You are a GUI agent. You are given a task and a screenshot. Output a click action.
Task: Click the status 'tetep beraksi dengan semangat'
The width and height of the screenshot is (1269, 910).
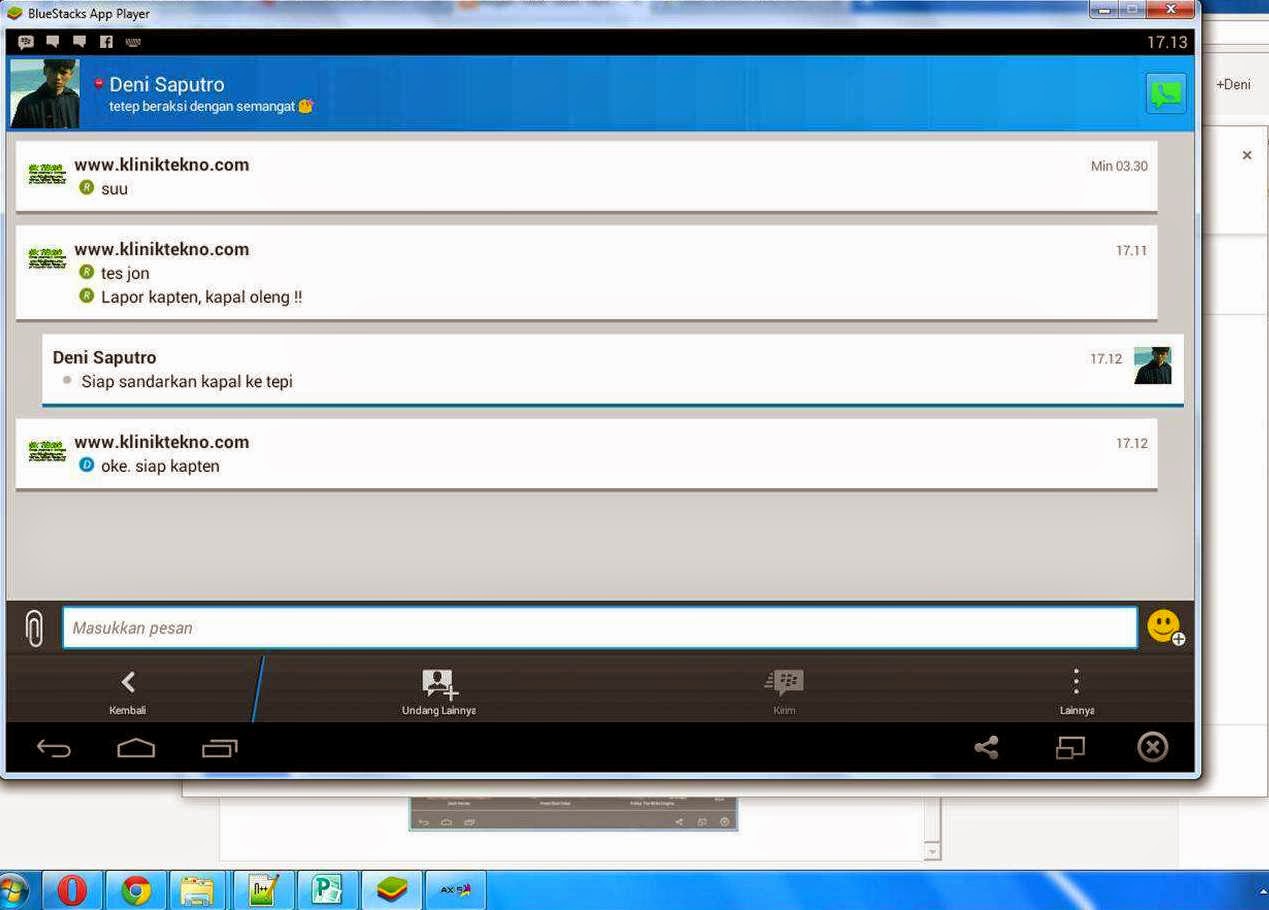[x=202, y=106]
